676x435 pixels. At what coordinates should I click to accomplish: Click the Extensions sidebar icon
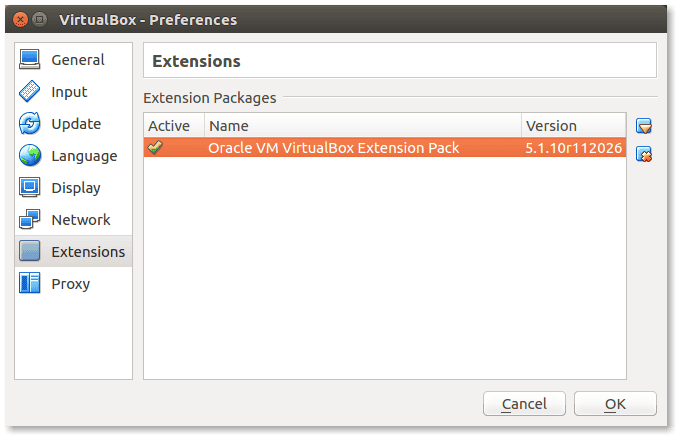(29, 251)
